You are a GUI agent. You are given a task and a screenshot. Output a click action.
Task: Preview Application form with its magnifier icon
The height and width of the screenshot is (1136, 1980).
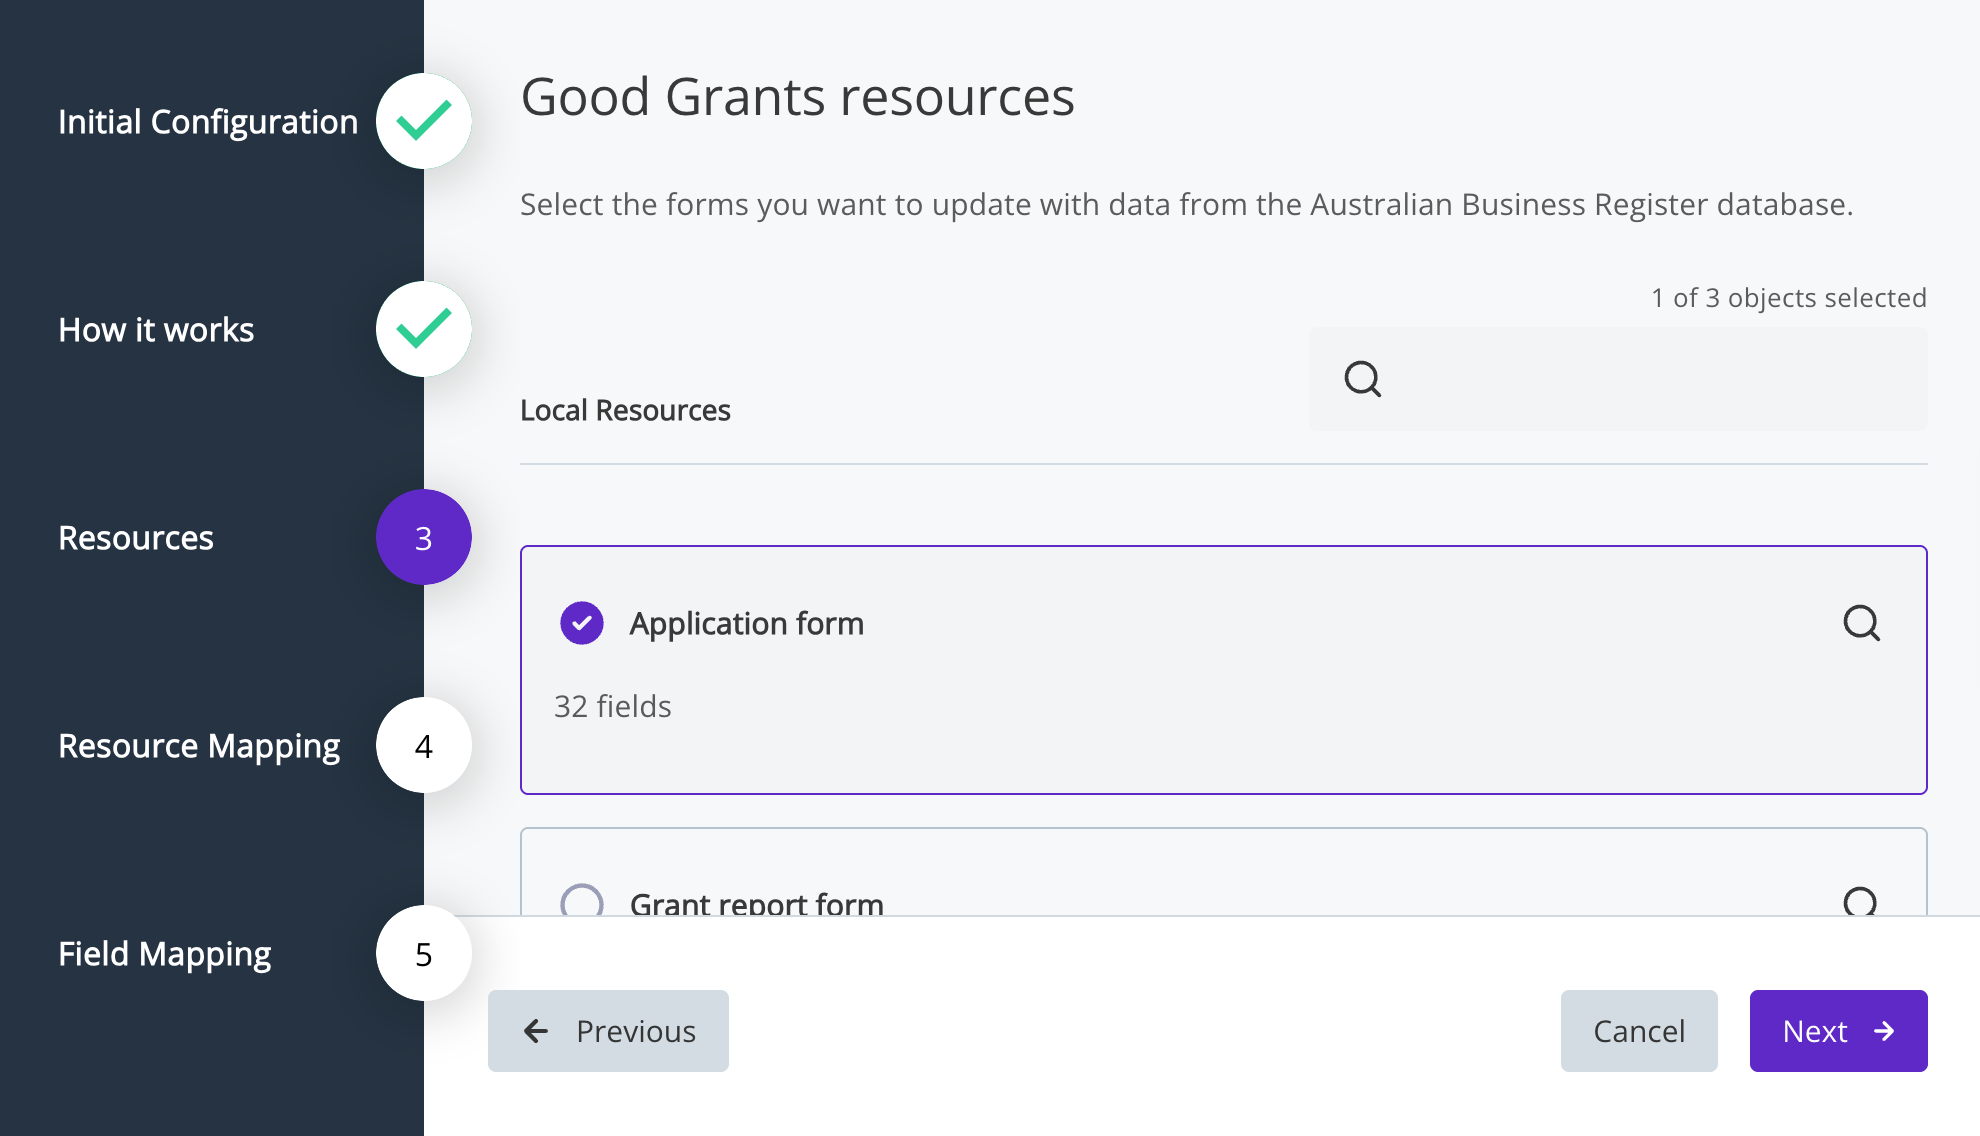click(x=1861, y=623)
